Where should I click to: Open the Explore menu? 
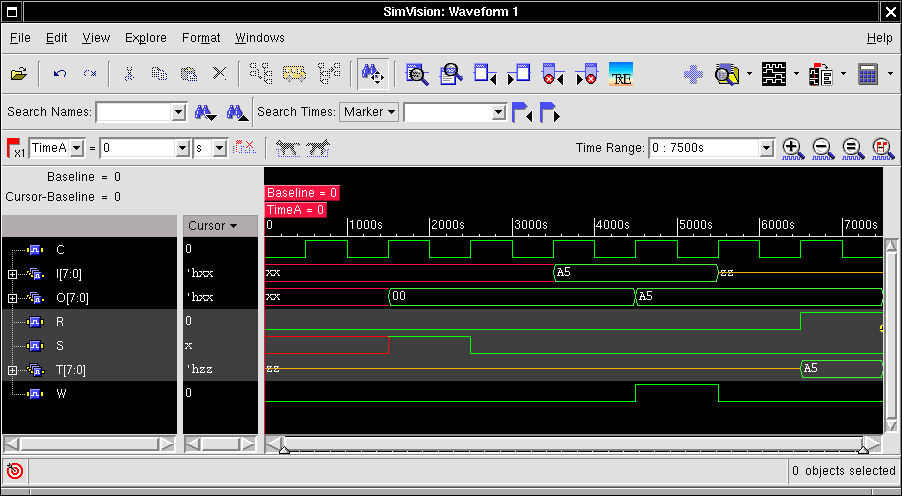(146, 38)
